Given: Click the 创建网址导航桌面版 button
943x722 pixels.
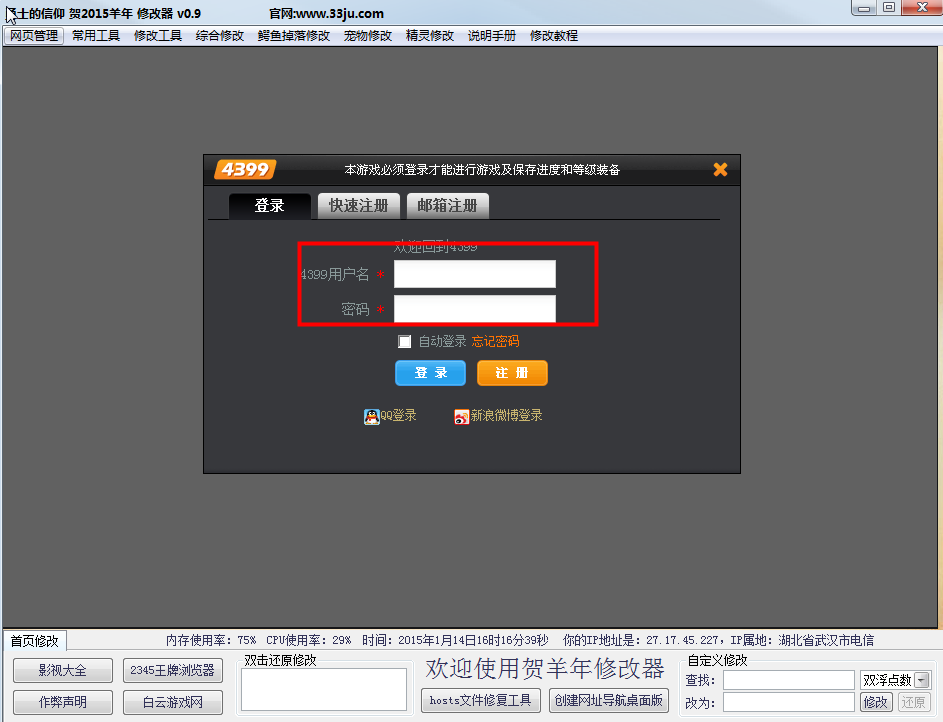Looking at the screenshot, I should click(609, 700).
